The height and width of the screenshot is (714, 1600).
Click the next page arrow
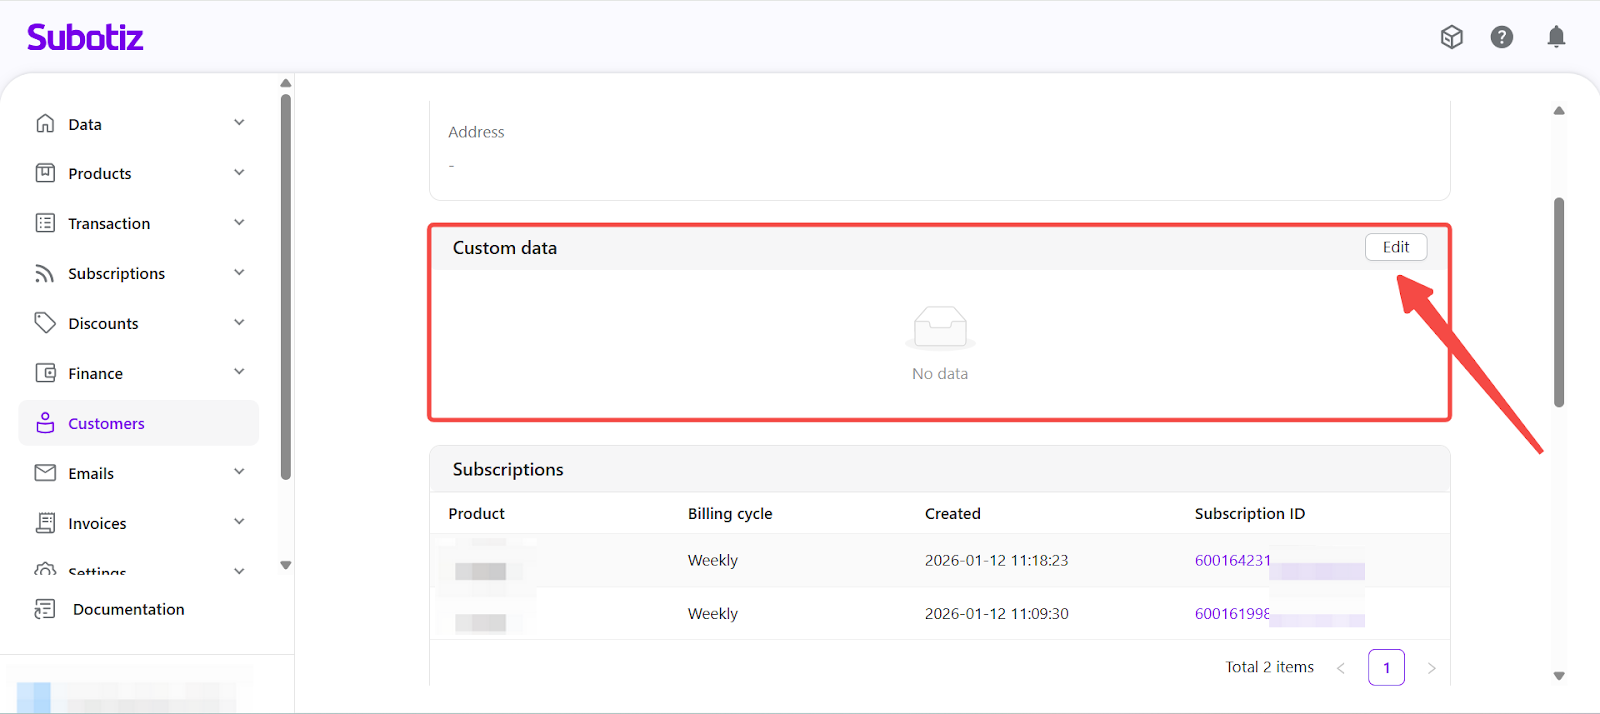coord(1431,668)
